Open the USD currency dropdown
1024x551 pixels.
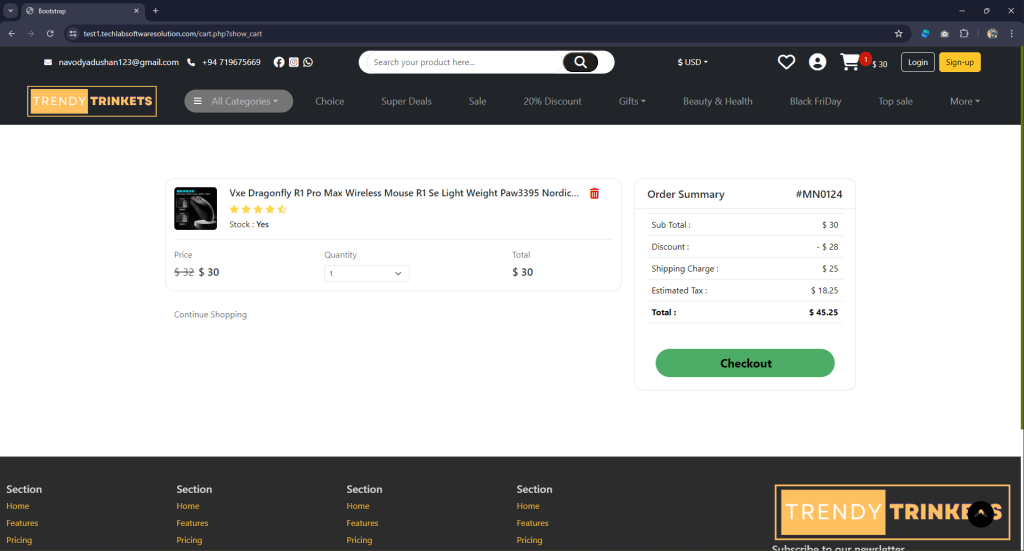coord(692,62)
